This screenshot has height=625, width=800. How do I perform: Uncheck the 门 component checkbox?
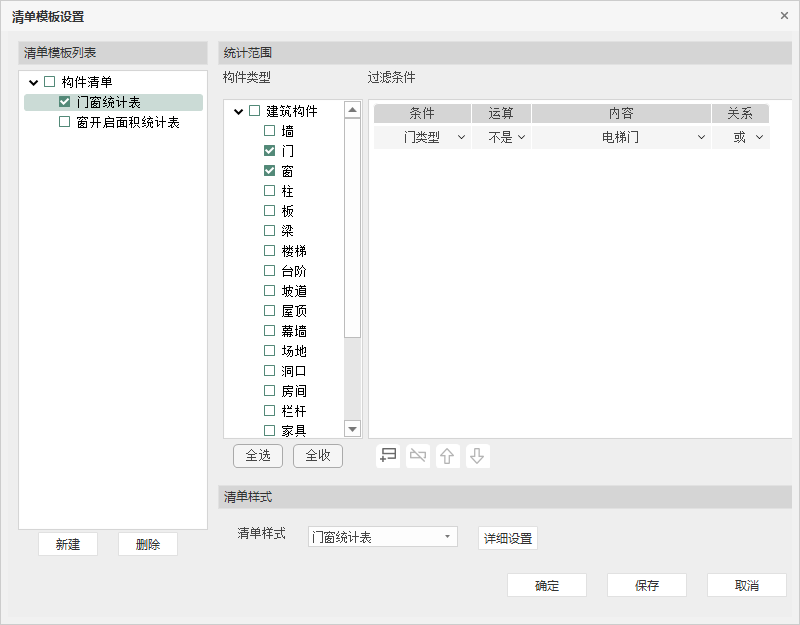(x=269, y=150)
